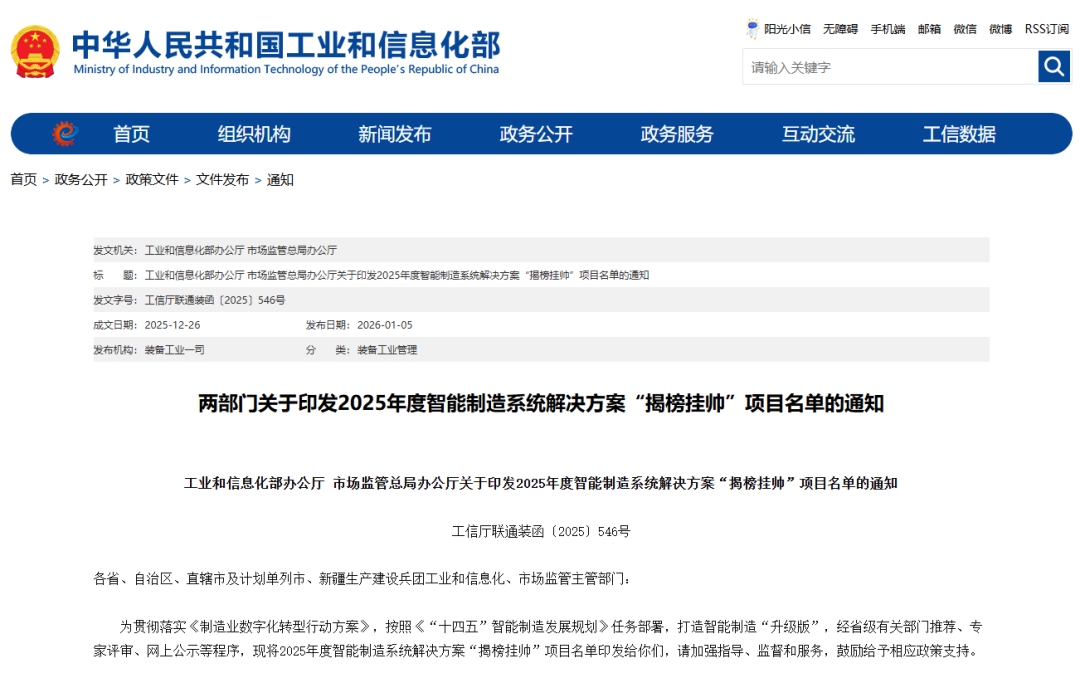Viewport: 1080px width, 673px height.
Task: Open the 政务服务 navigation item
Action: pos(677,134)
